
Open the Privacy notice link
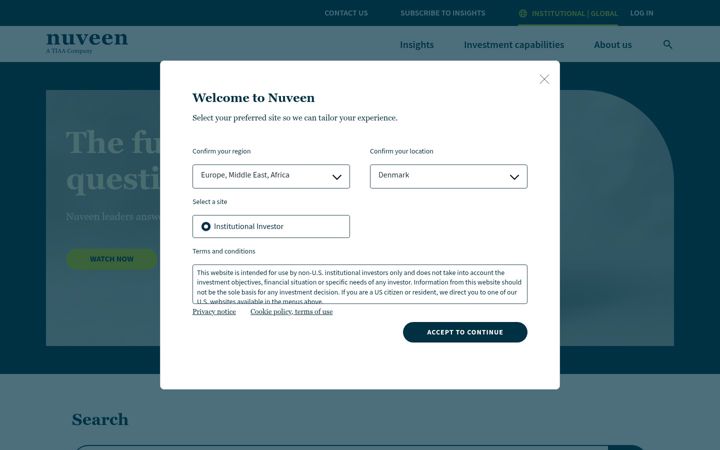pos(214,311)
